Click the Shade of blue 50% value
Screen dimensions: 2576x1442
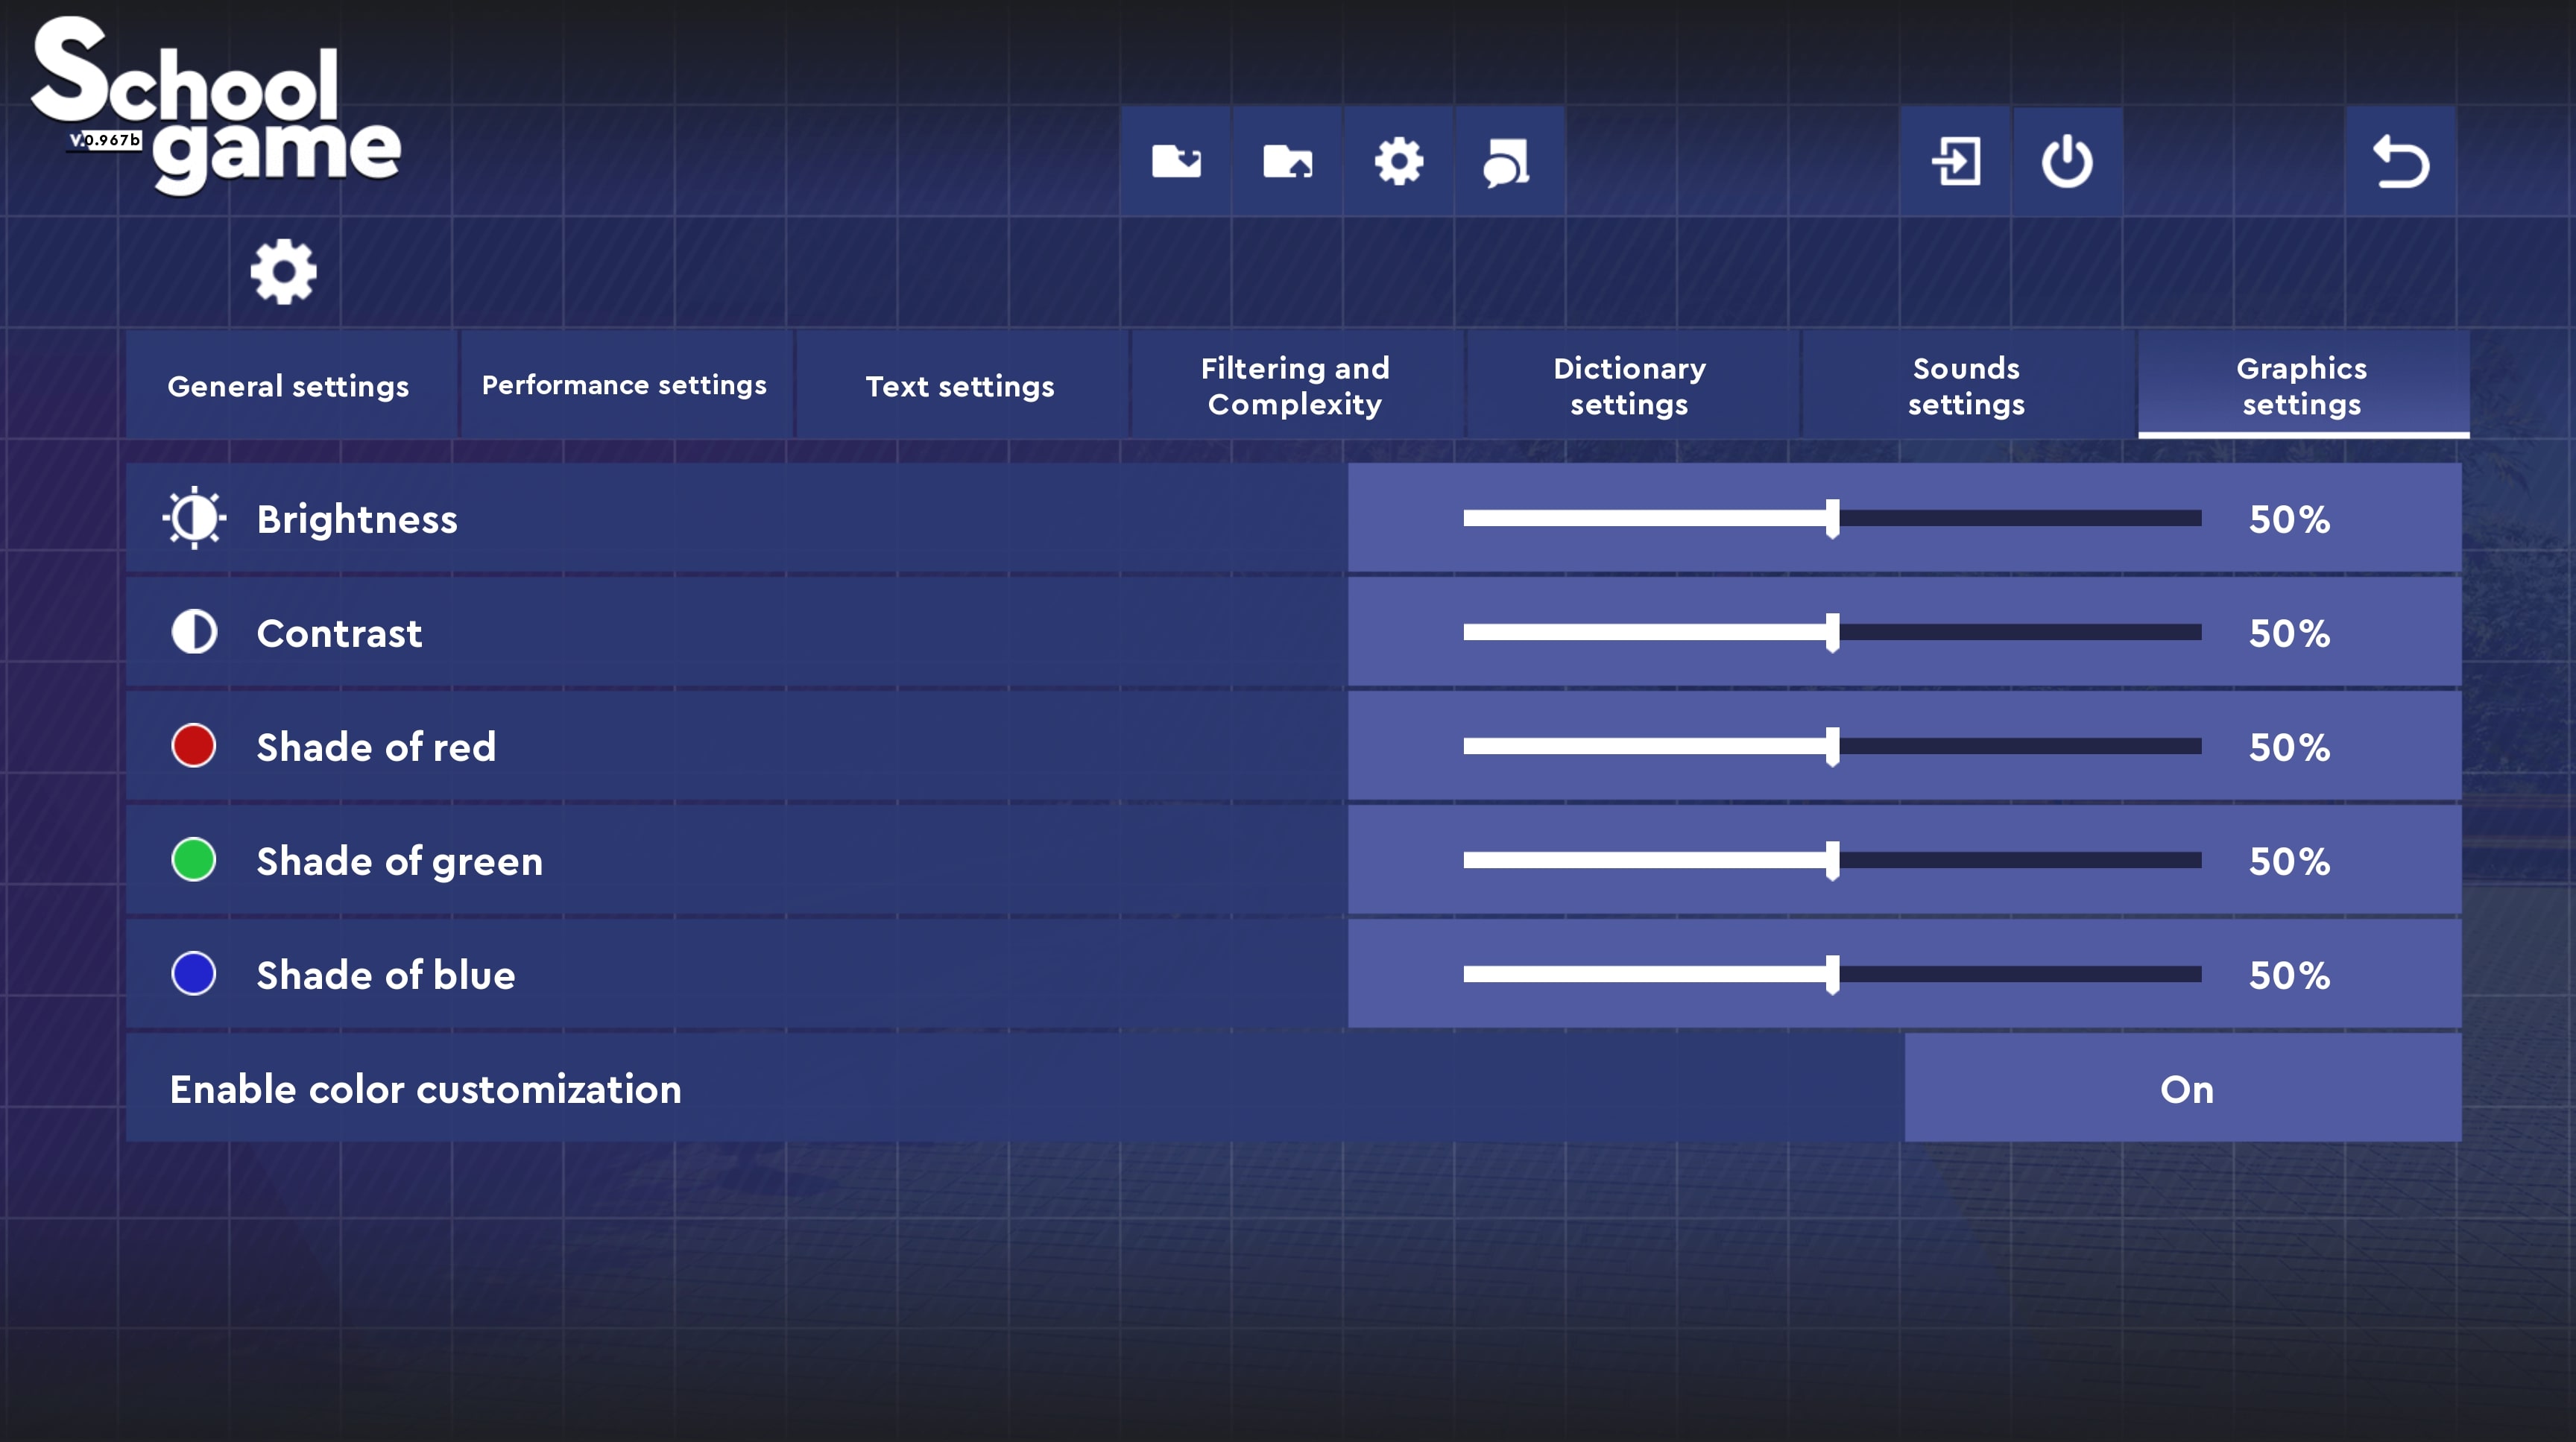[2289, 975]
